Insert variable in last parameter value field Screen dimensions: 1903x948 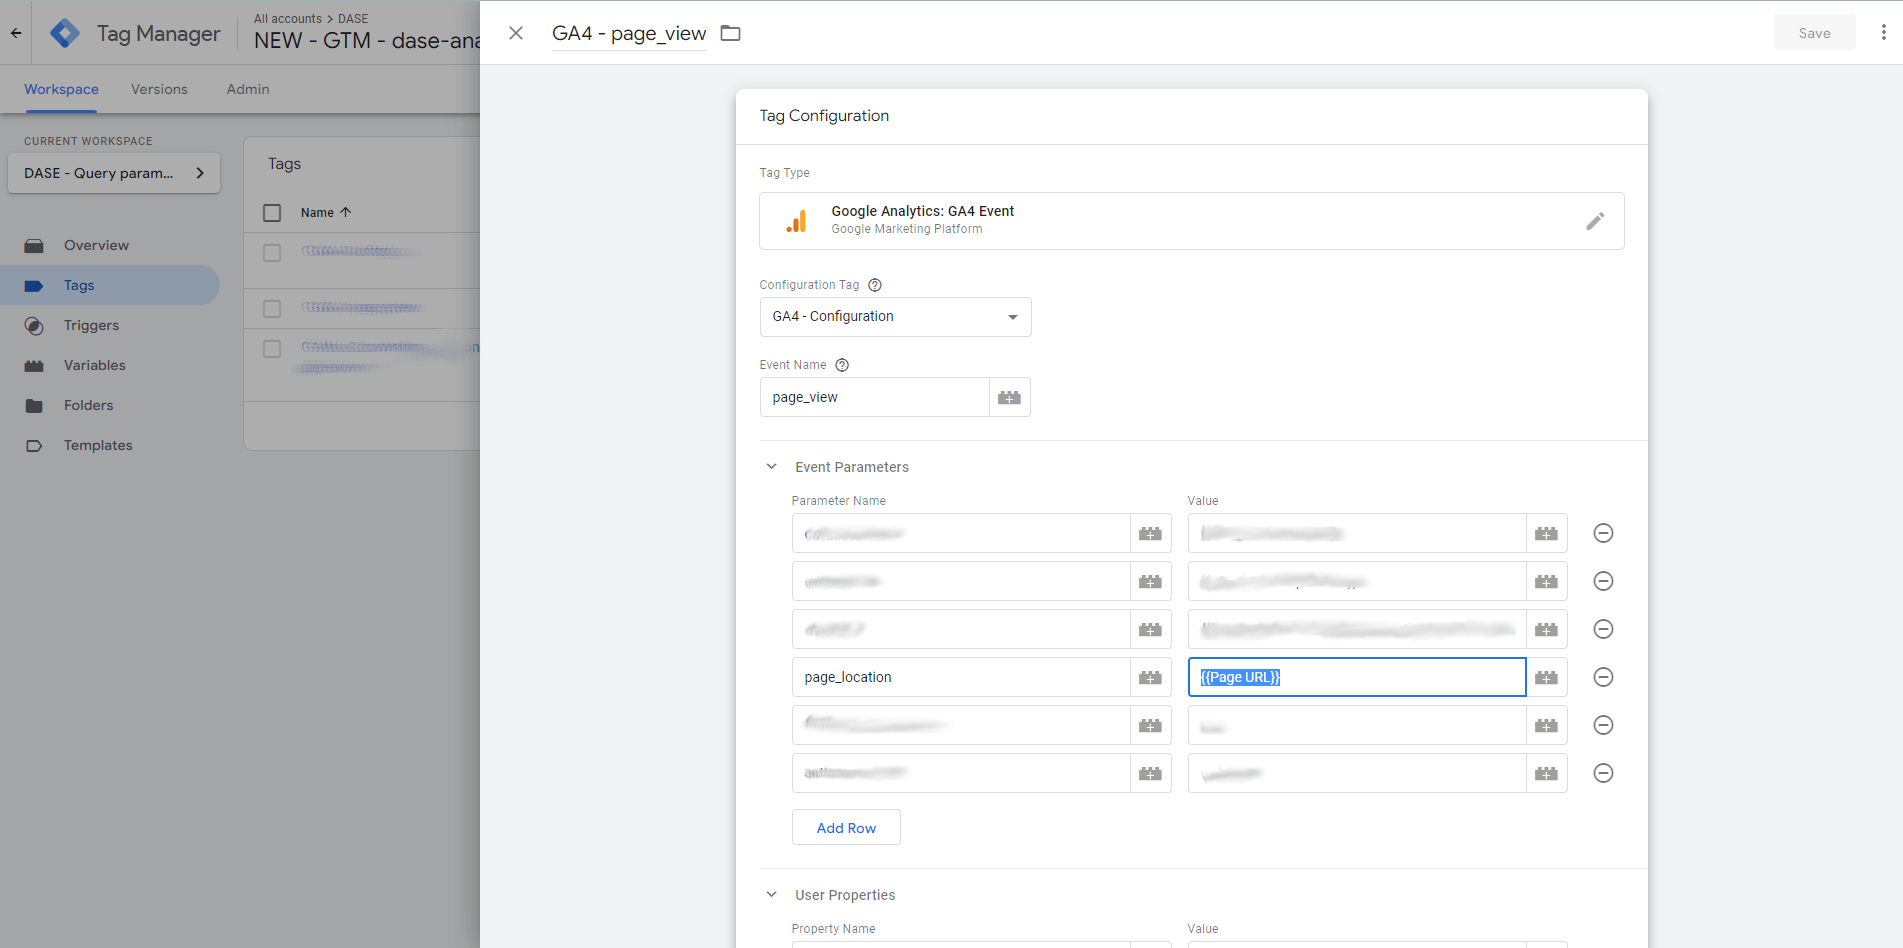point(1547,773)
